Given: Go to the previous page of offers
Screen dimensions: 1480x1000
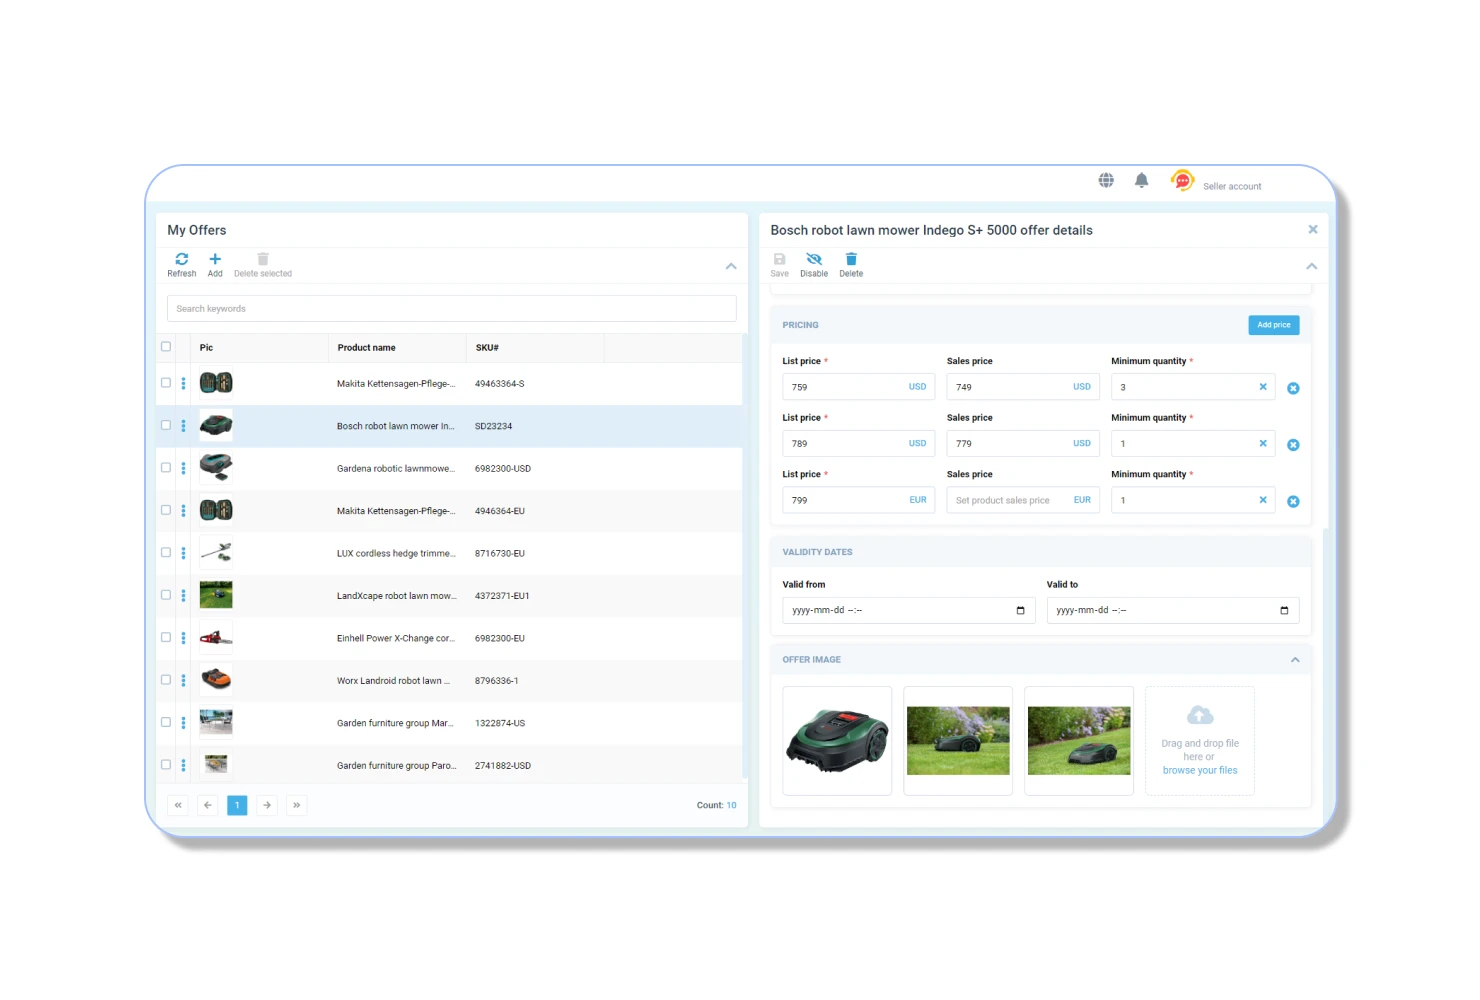Looking at the screenshot, I should [208, 805].
